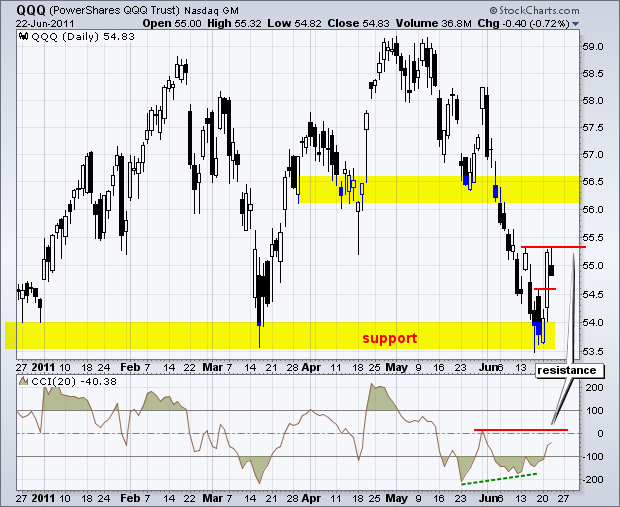
Task: Click the 58.0 price axis label
Action: click(593, 100)
